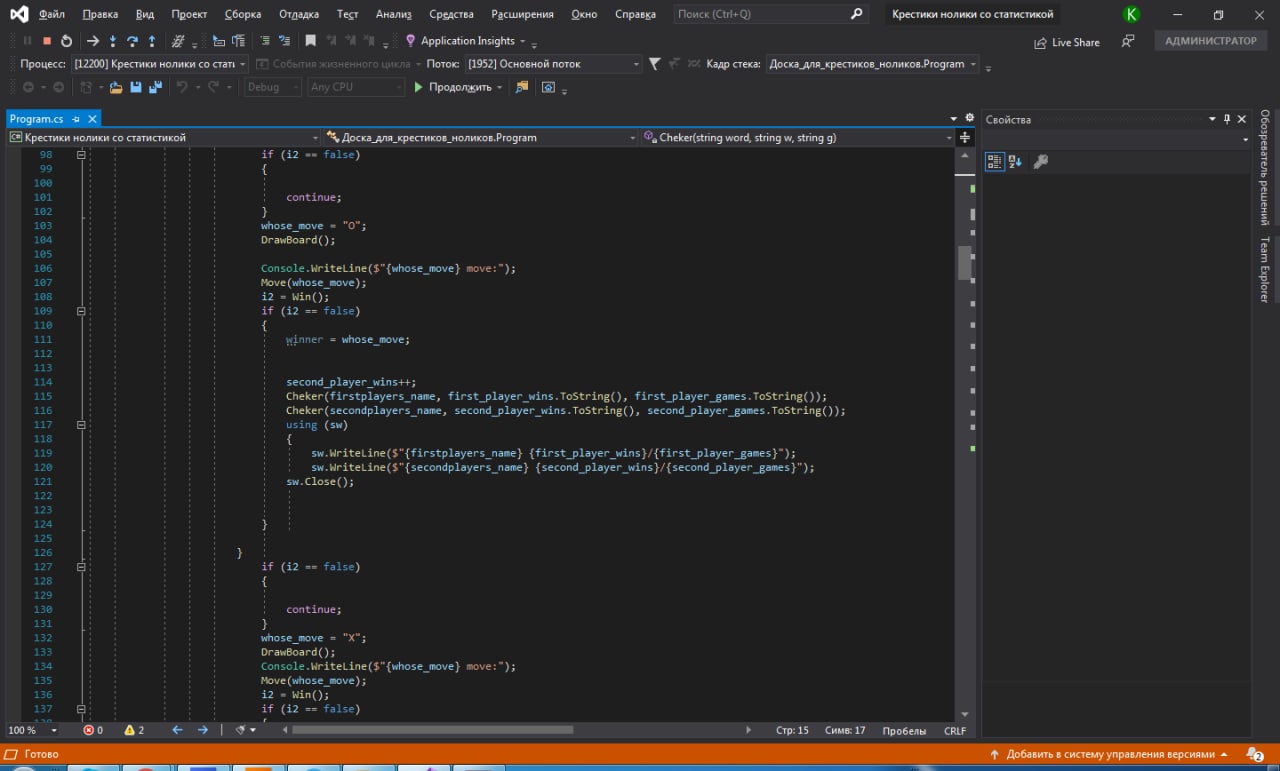Viewport: 1280px width, 771px height.
Task: Click the errors count indicator
Action: [x=93, y=730]
